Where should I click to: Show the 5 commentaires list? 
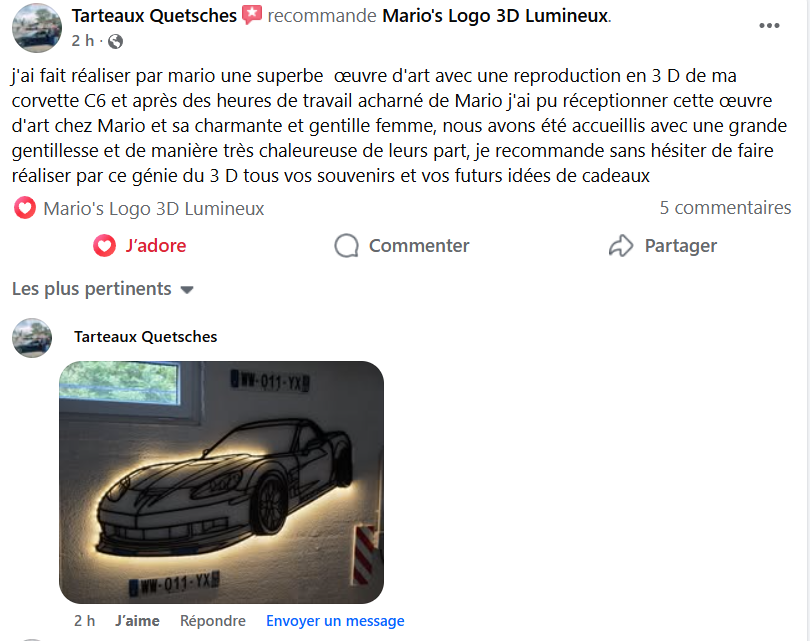(725, 208)
